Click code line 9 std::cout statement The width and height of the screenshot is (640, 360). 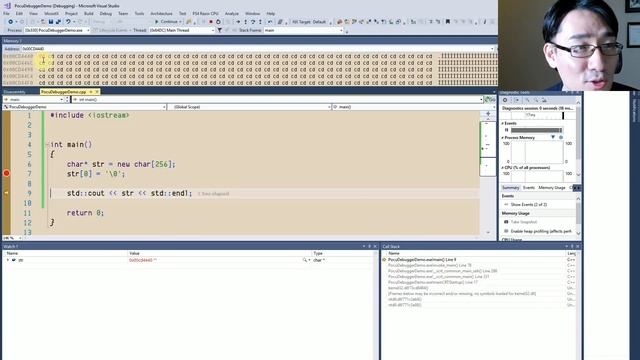tap(129, 193)
